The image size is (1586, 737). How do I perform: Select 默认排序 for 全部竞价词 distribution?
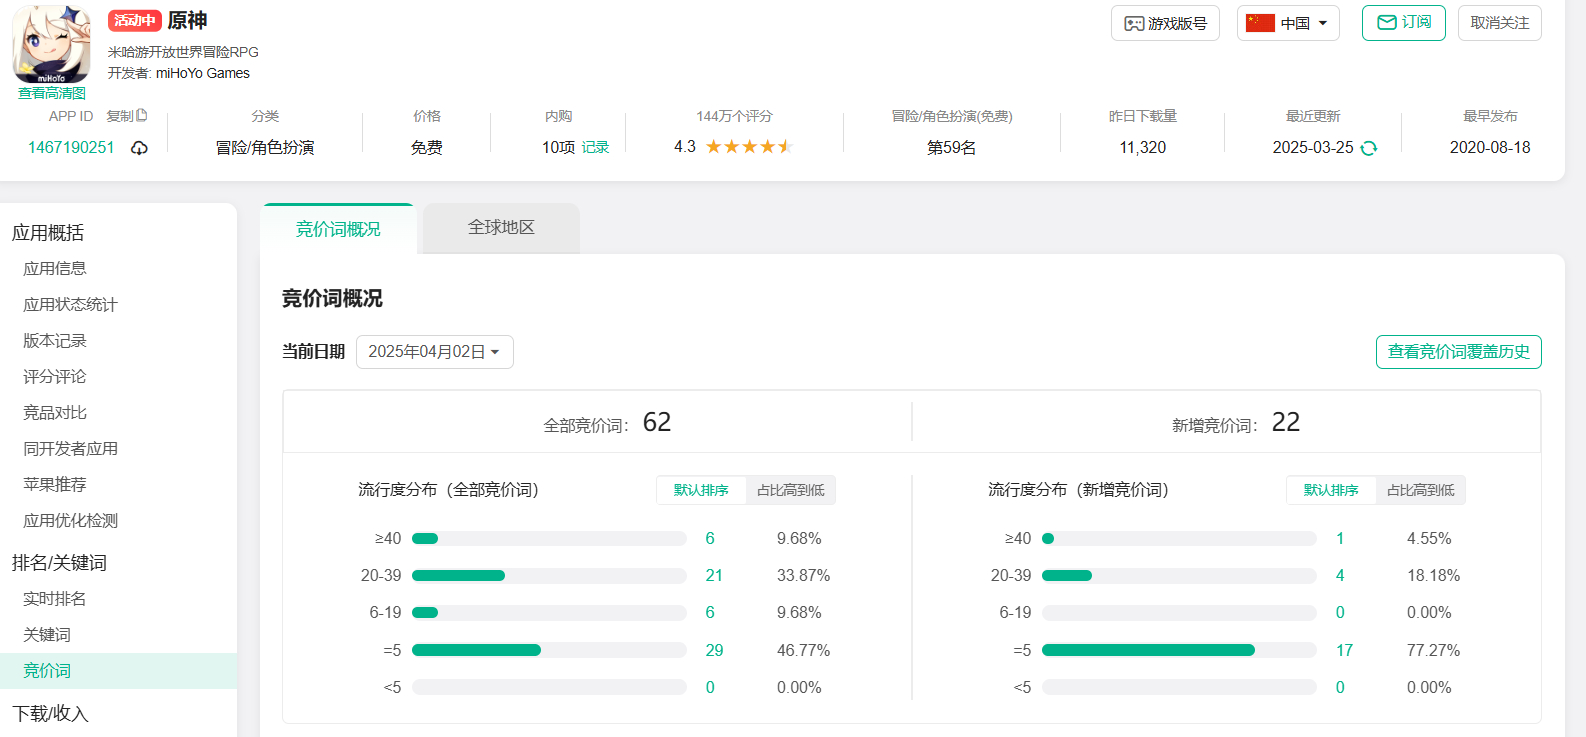pos(701,490)
